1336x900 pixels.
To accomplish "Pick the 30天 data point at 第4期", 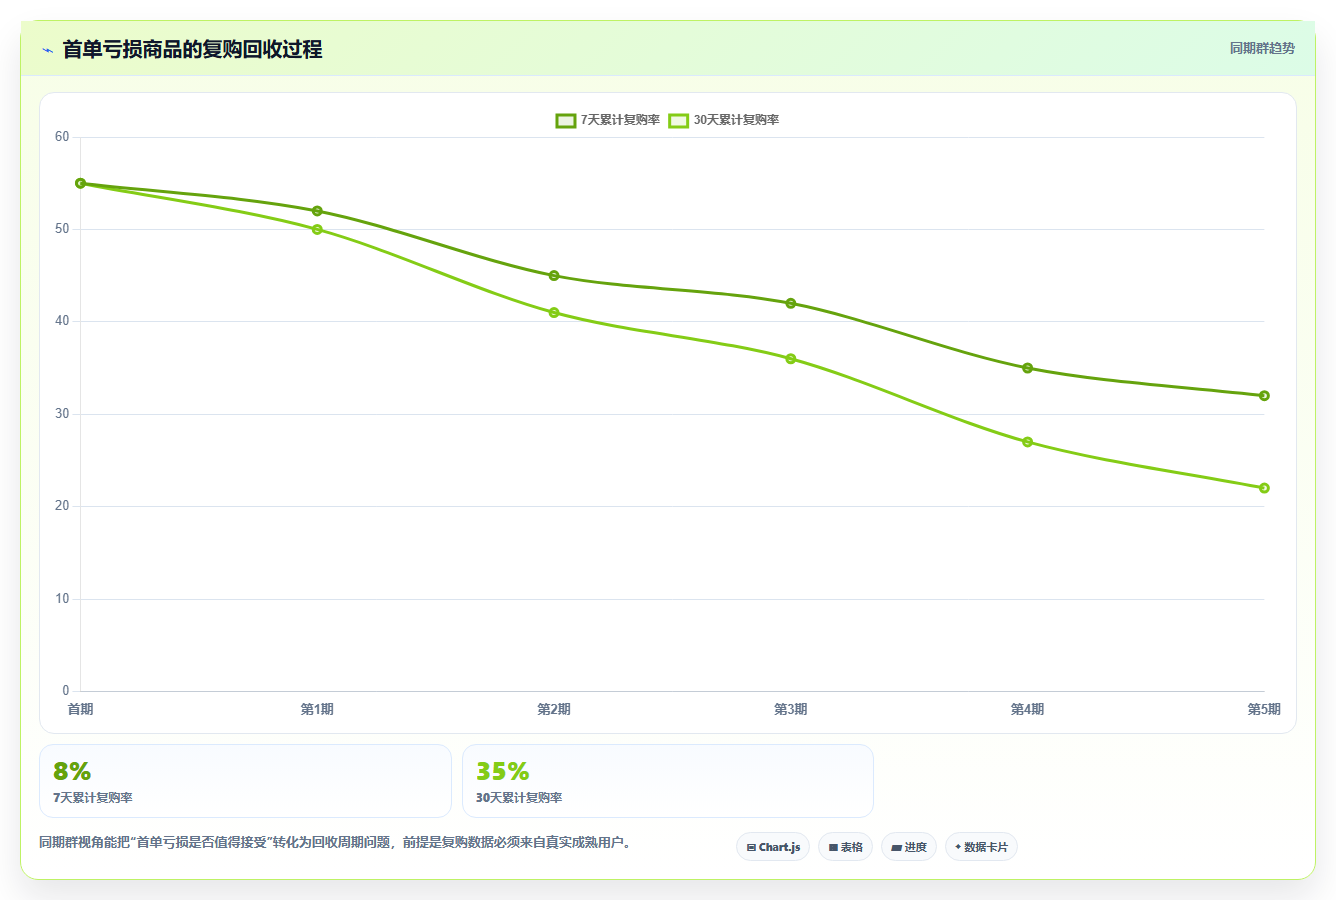I will coord(1027,442).
